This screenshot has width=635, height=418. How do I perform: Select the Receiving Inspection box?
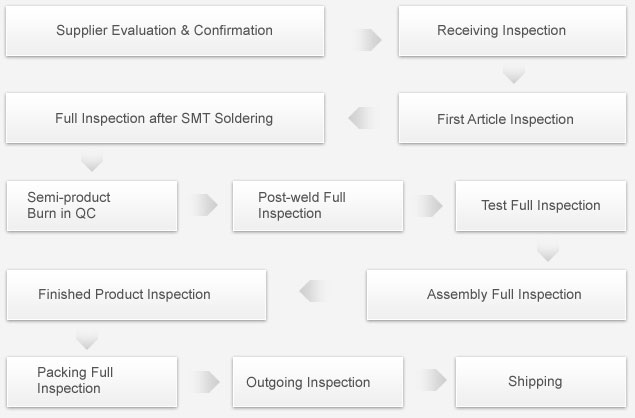[x=512, y=31]
